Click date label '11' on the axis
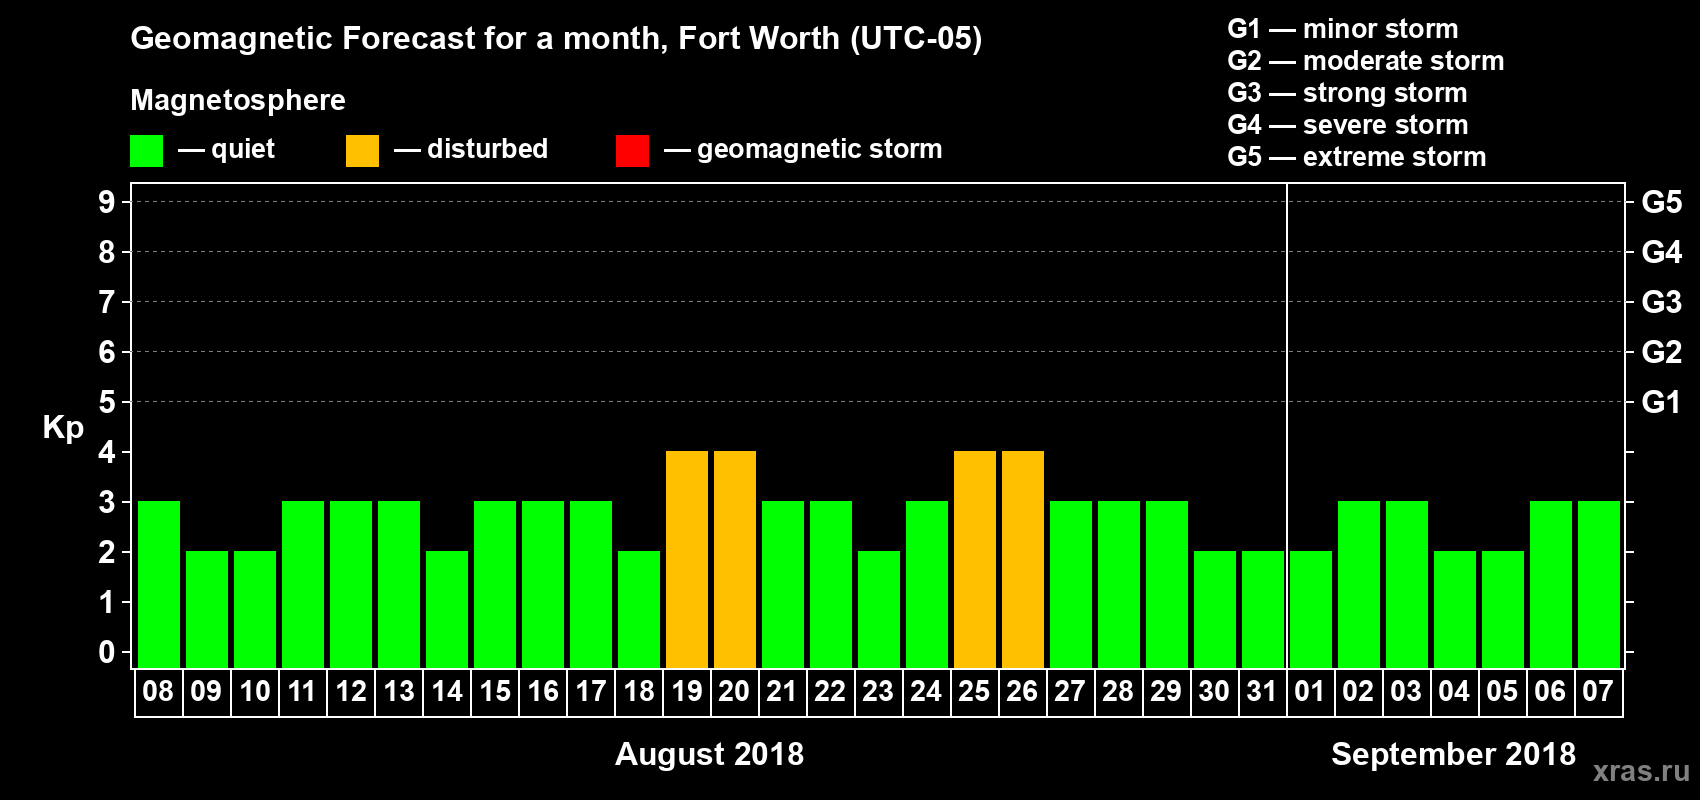Screen dimensions: 1700x800 pos(302,692)
